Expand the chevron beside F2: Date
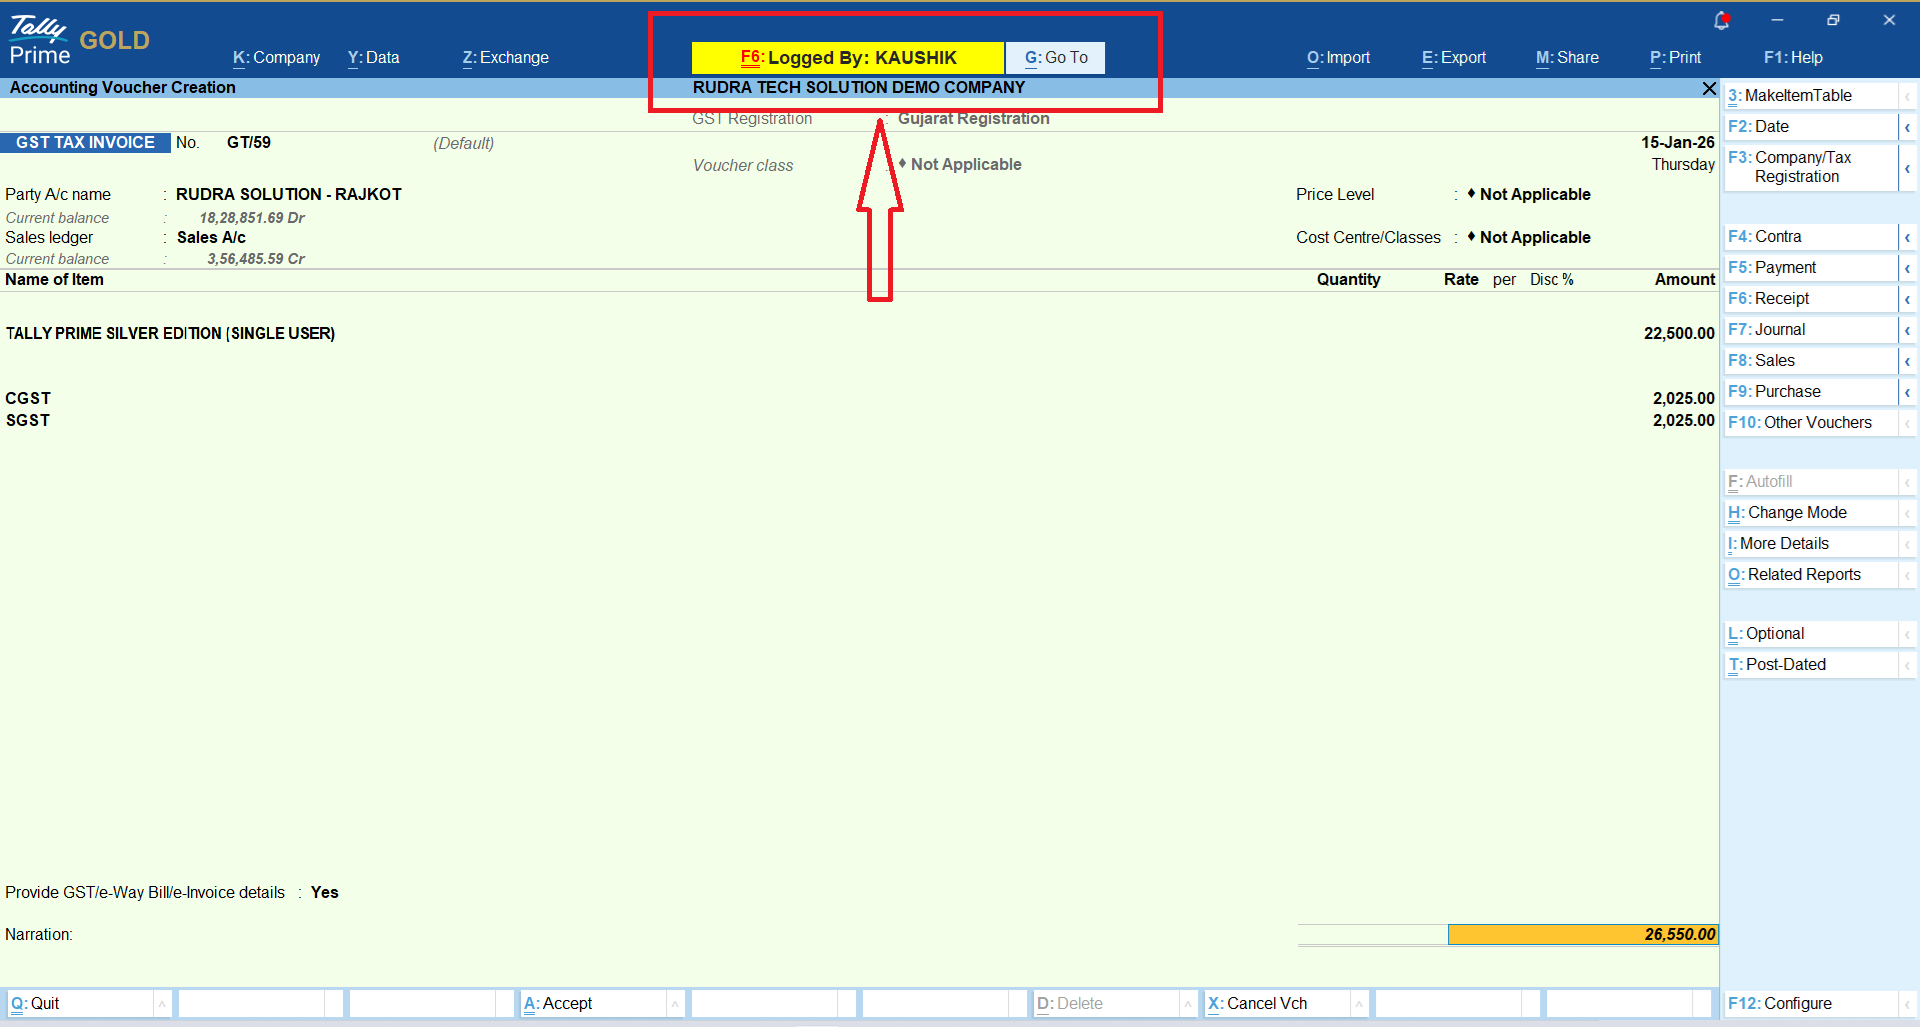The image size is (1920, 1027). (x=1907, y=127)
